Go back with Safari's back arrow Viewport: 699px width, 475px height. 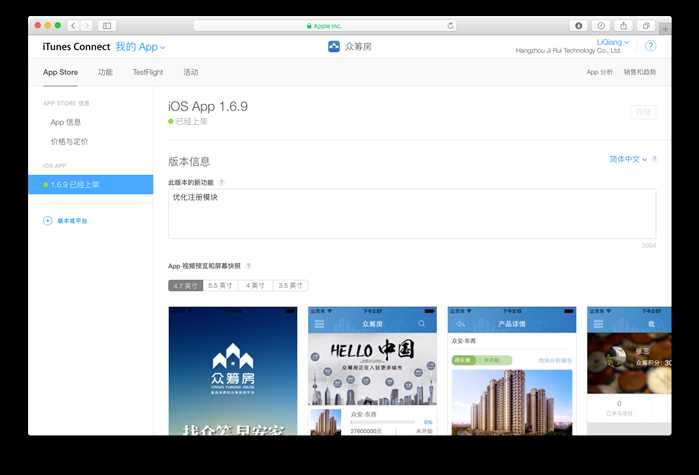(x=73, y=26)
